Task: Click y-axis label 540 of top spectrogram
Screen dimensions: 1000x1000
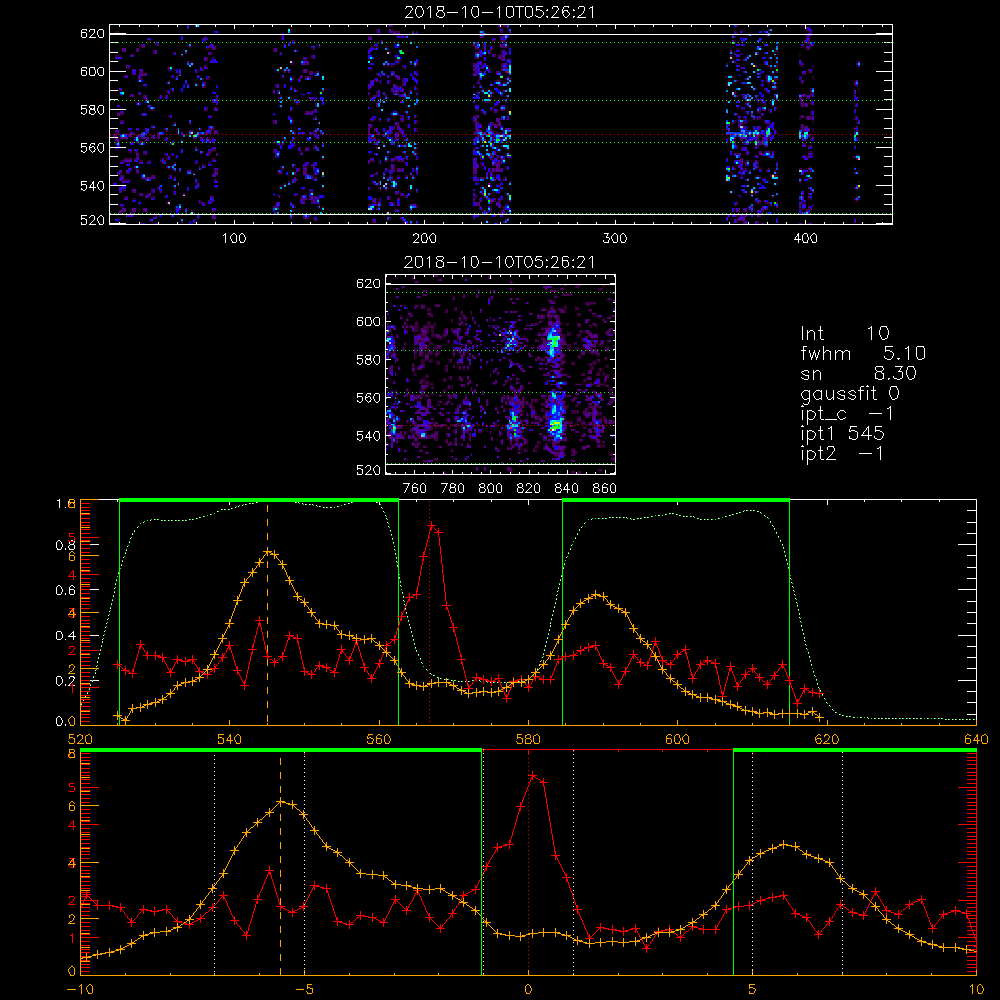Action: 92,186
